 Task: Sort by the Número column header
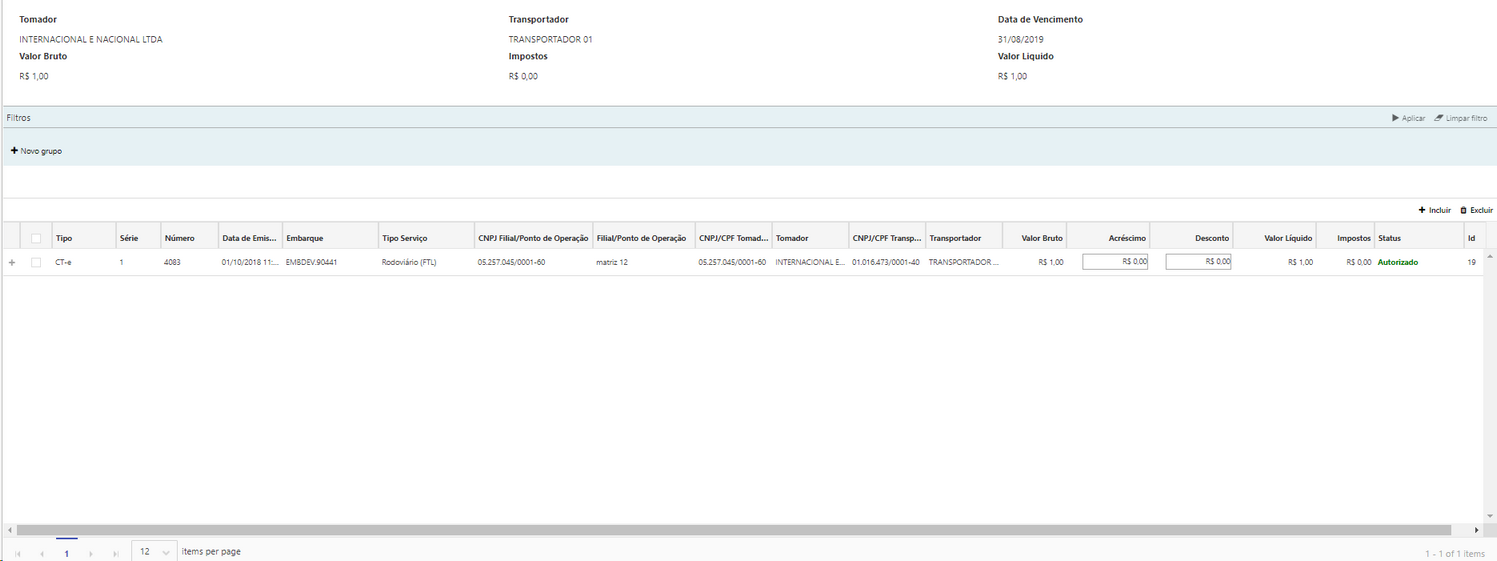[180, 238]
